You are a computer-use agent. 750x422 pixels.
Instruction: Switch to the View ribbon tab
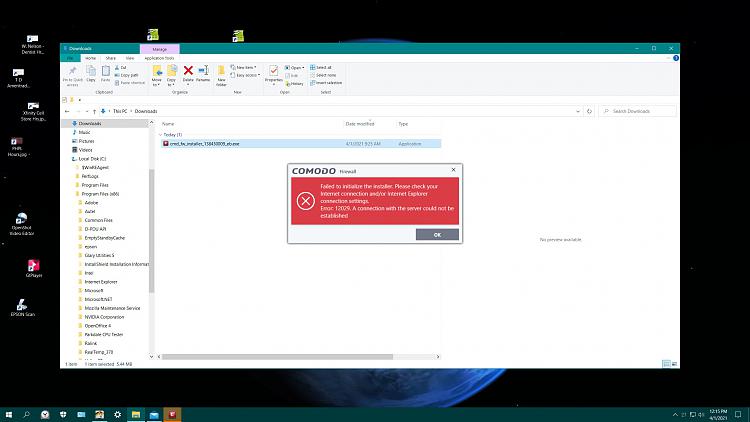tap(130, 58)
